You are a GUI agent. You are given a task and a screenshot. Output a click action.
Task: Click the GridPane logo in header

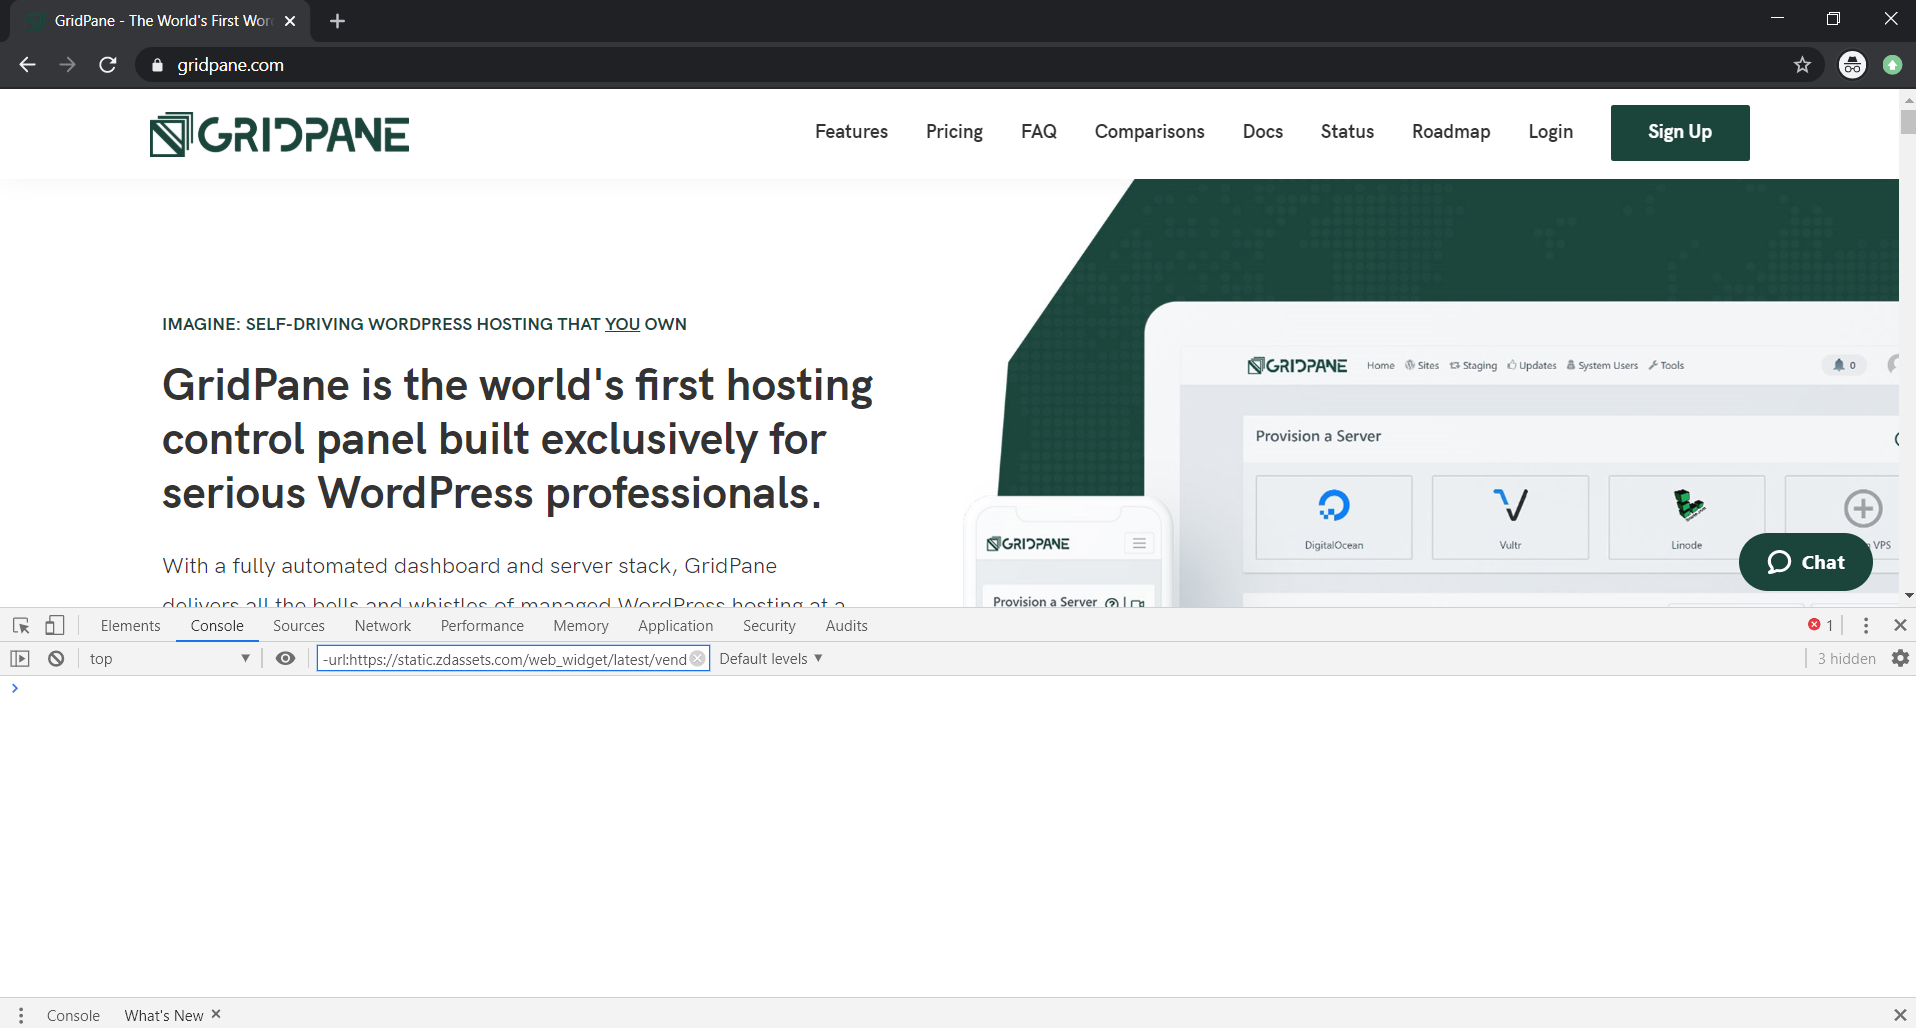coord(279,135)
